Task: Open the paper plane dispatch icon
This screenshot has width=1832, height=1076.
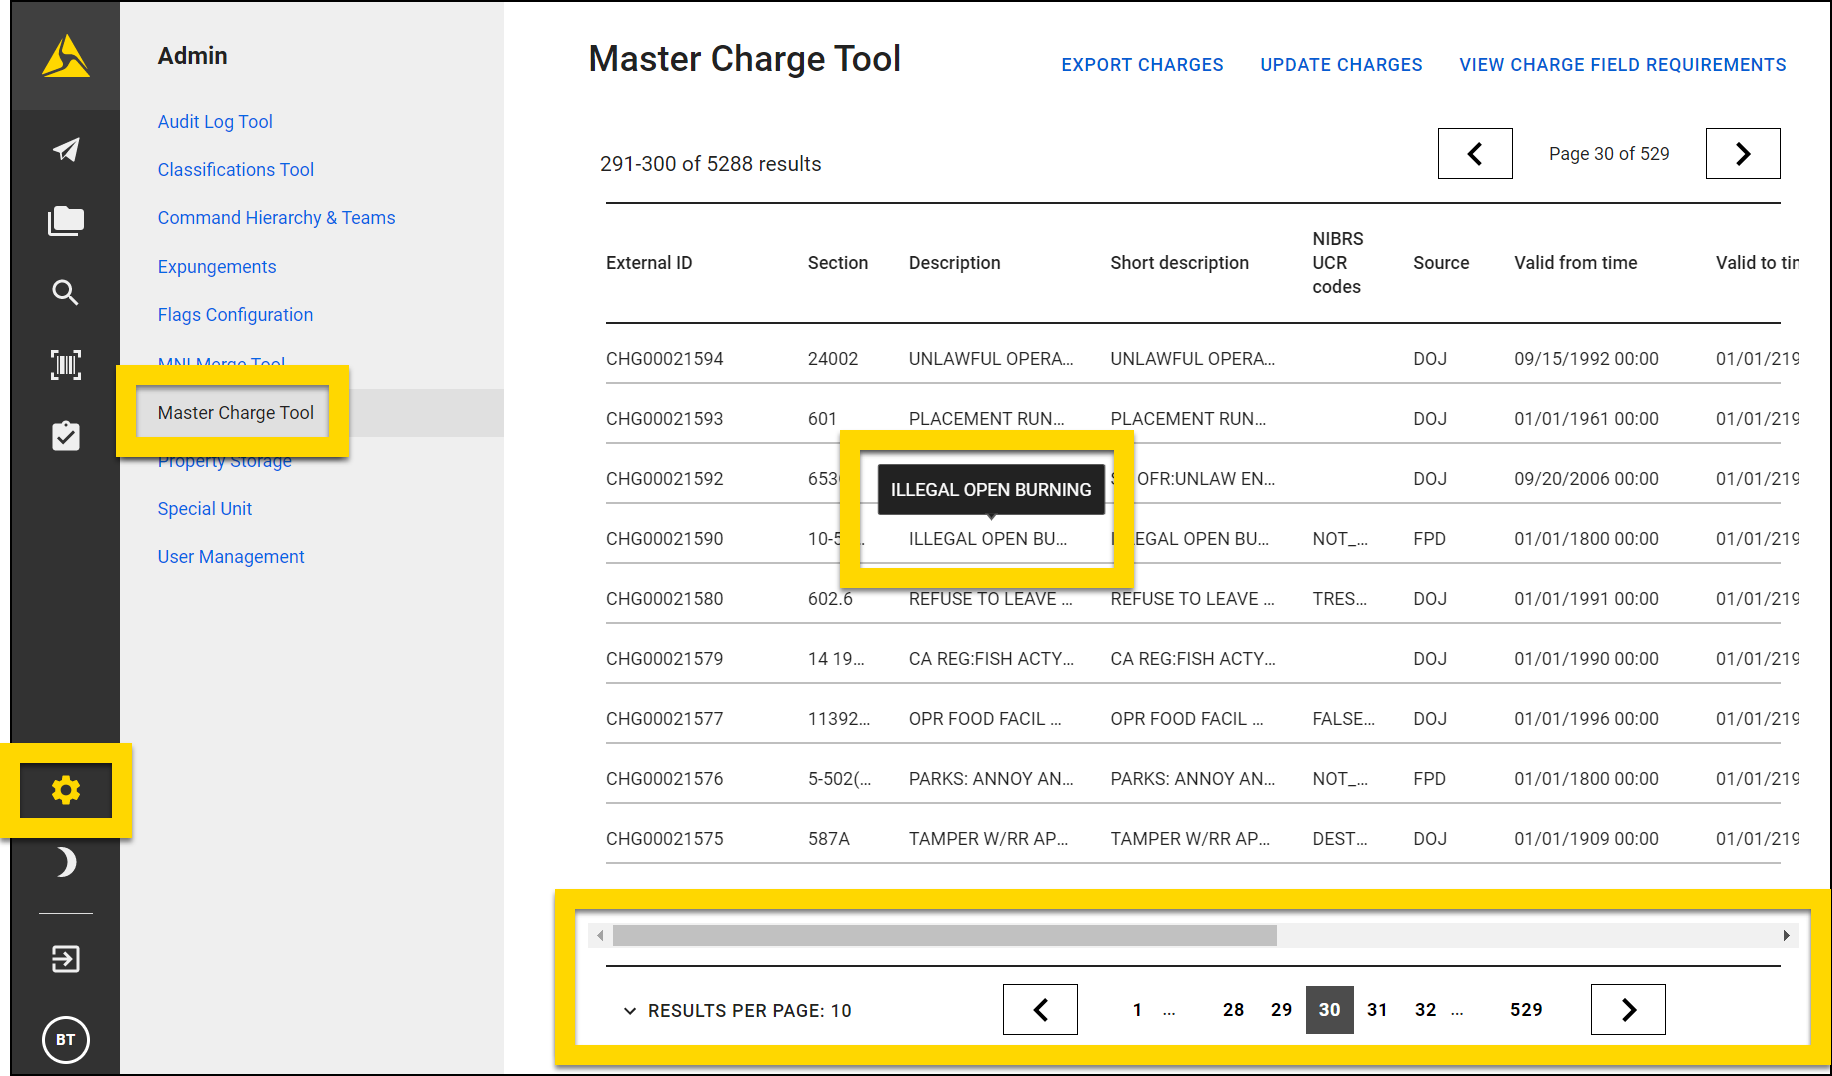Action: point(65,149)
